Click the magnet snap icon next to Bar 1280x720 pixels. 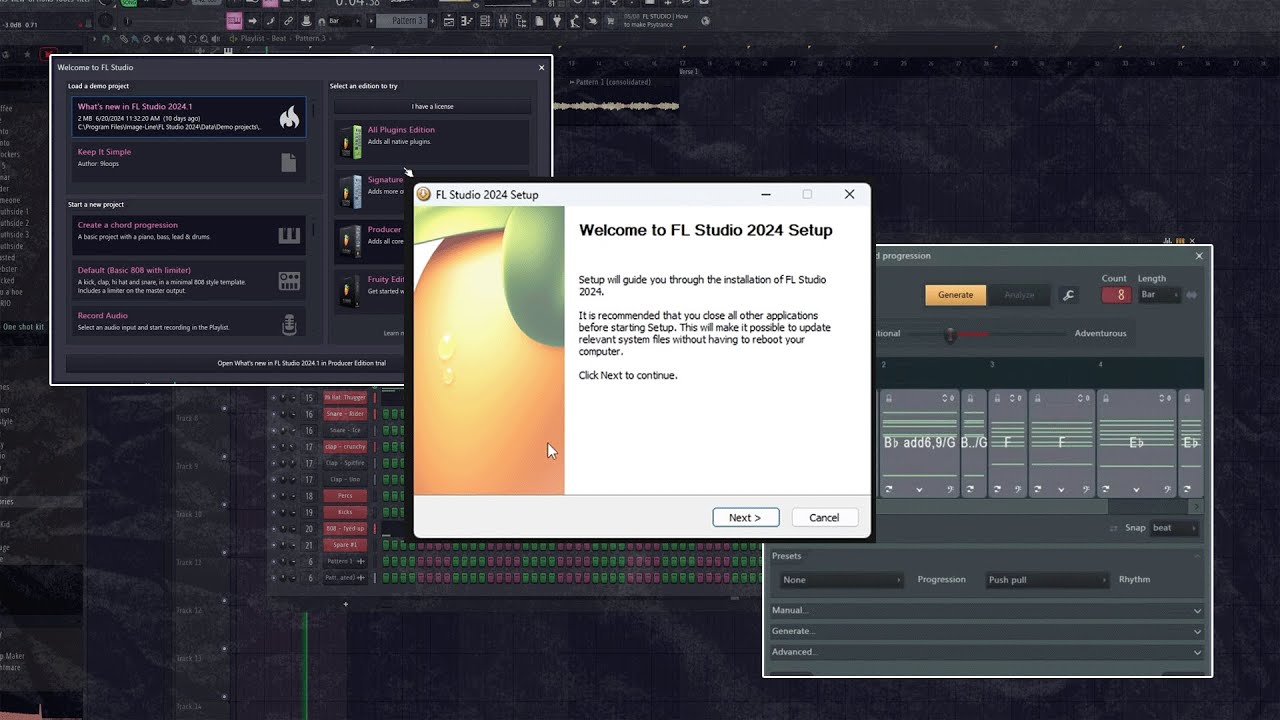321,20
